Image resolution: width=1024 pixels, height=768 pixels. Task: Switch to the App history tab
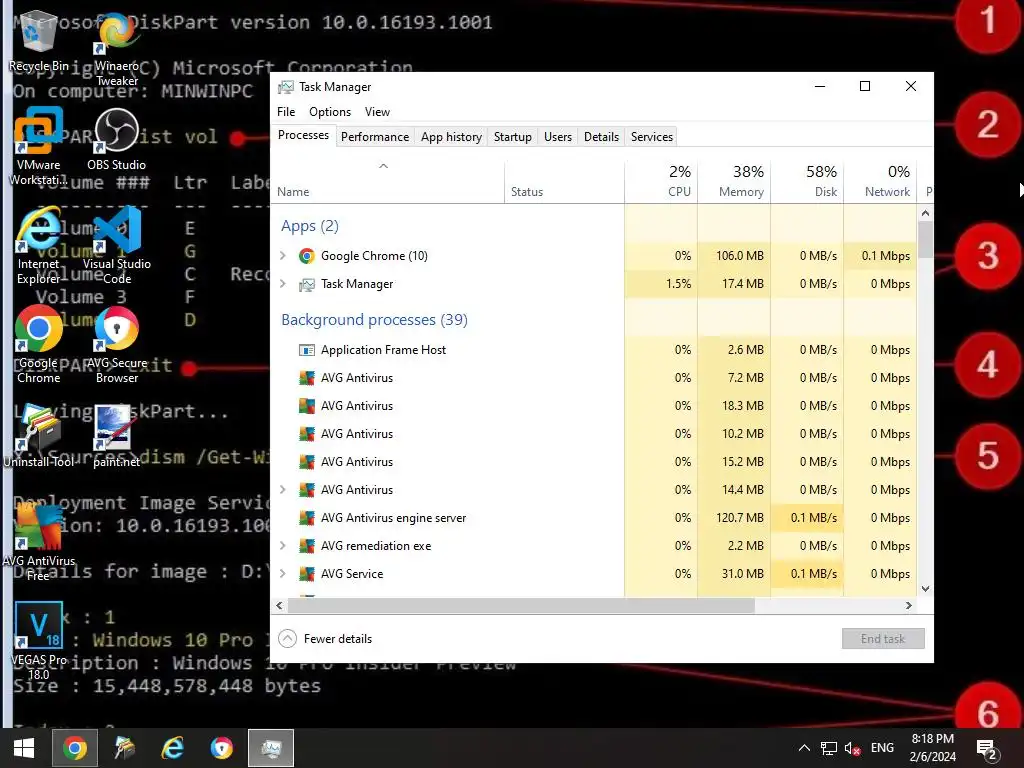[451, 136]
